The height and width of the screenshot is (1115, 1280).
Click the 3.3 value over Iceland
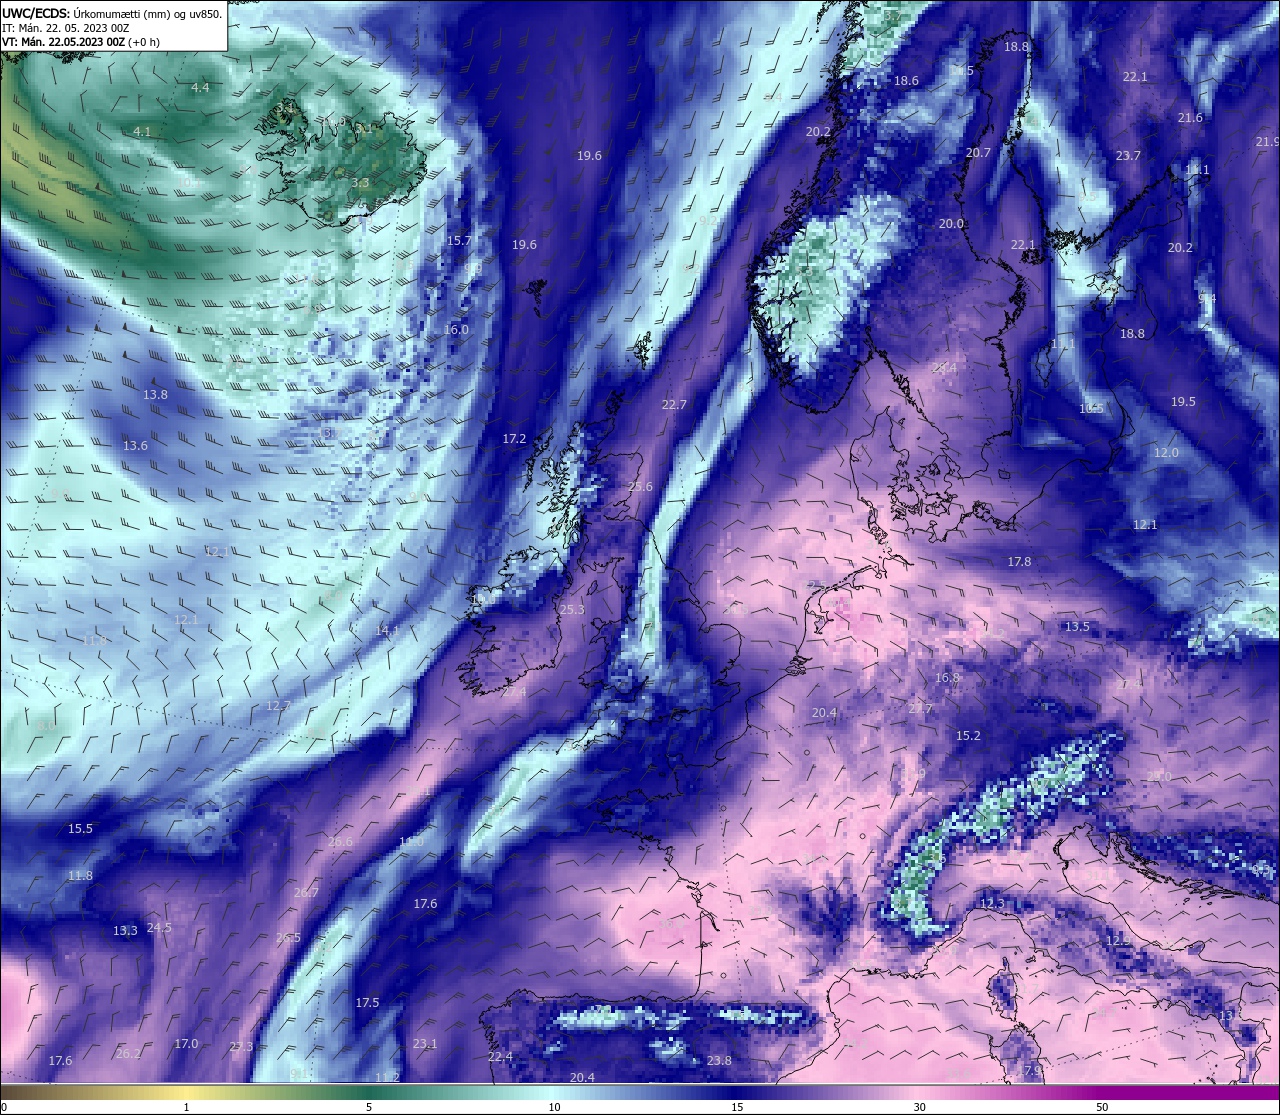360,183
